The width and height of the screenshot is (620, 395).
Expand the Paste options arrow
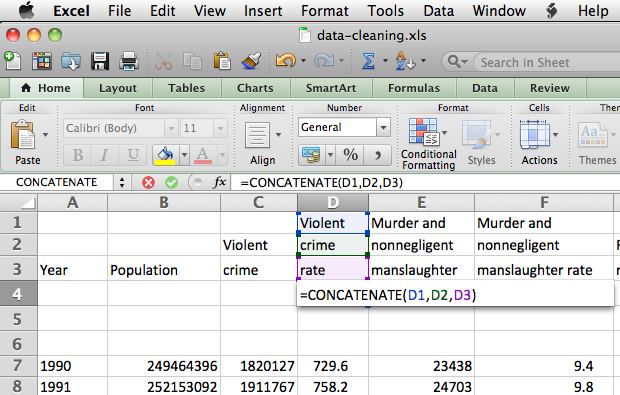click(x=45, y=135)
